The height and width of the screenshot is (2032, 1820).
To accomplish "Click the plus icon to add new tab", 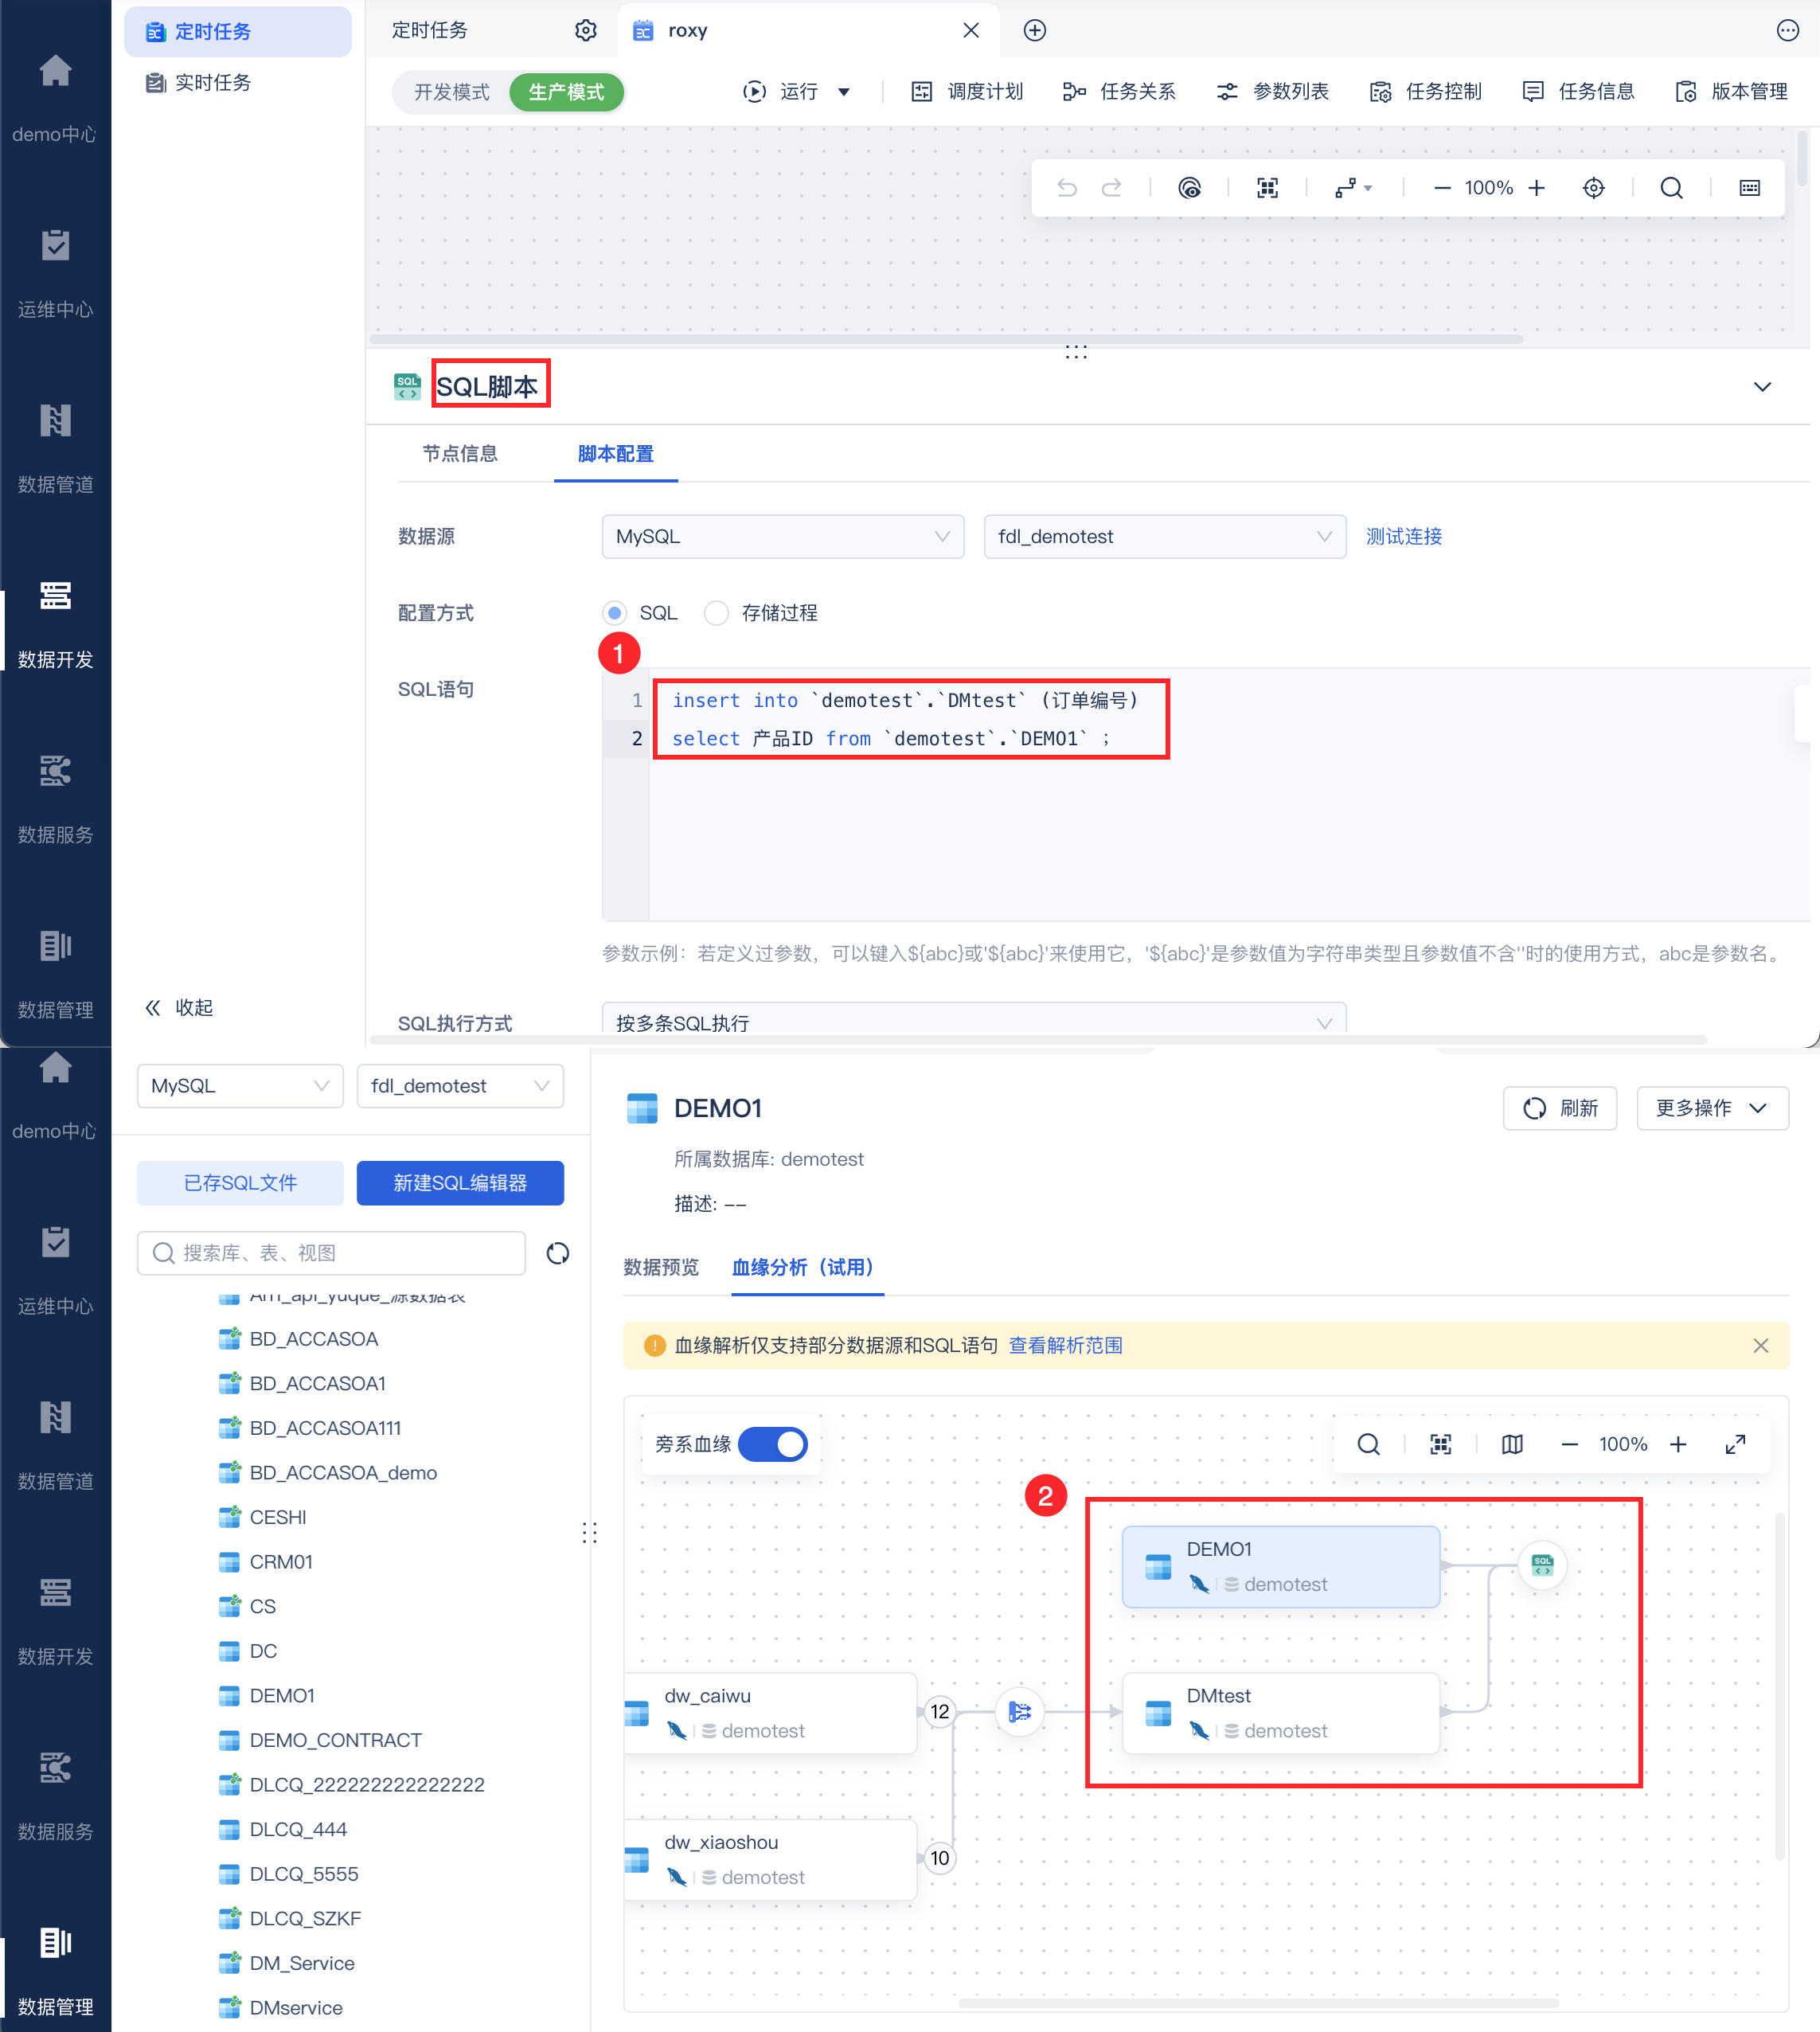I will (1035, 30).
